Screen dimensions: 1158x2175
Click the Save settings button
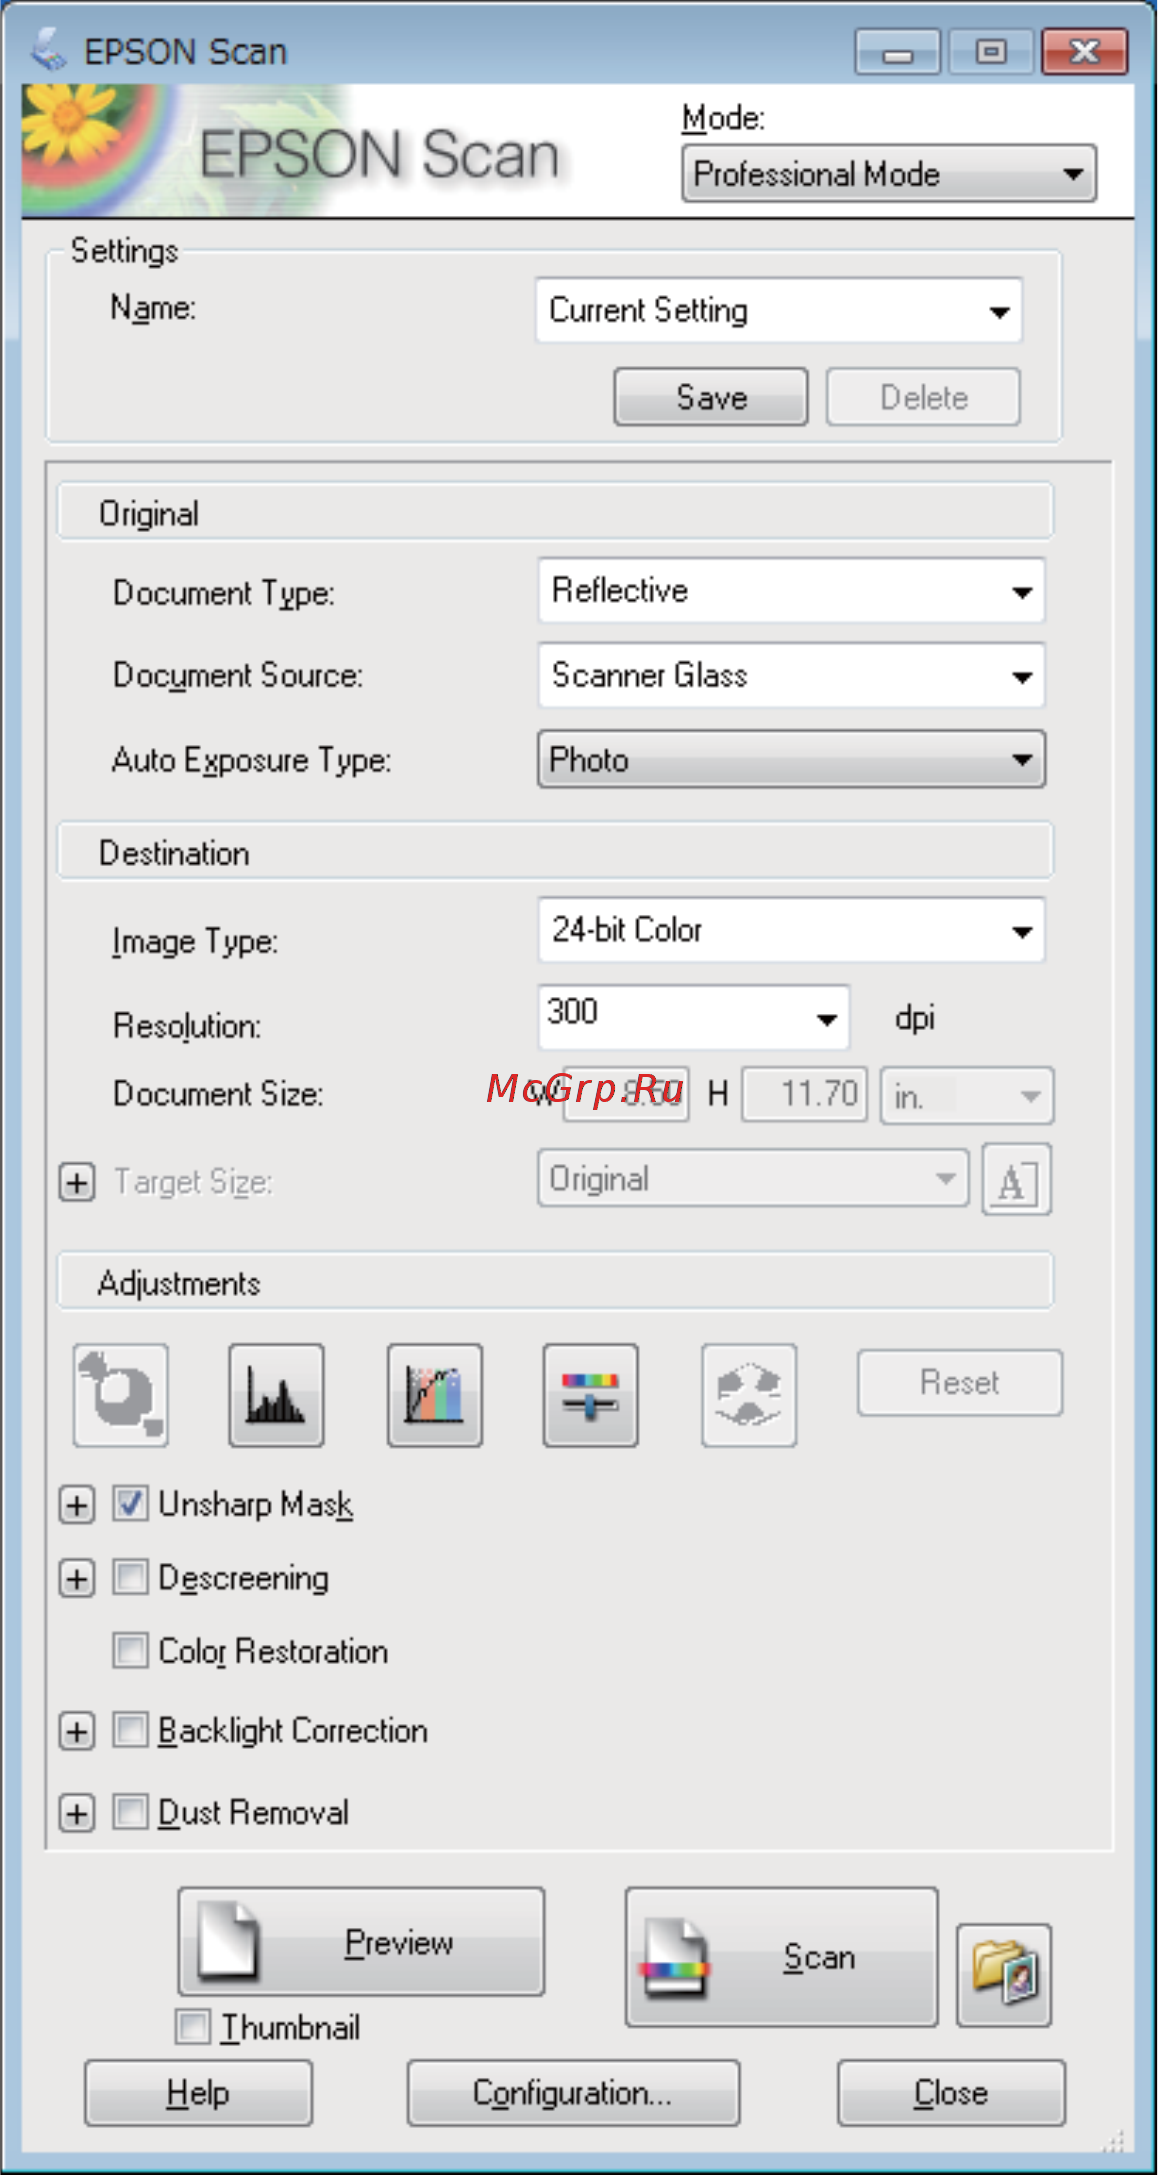[711, 397]
